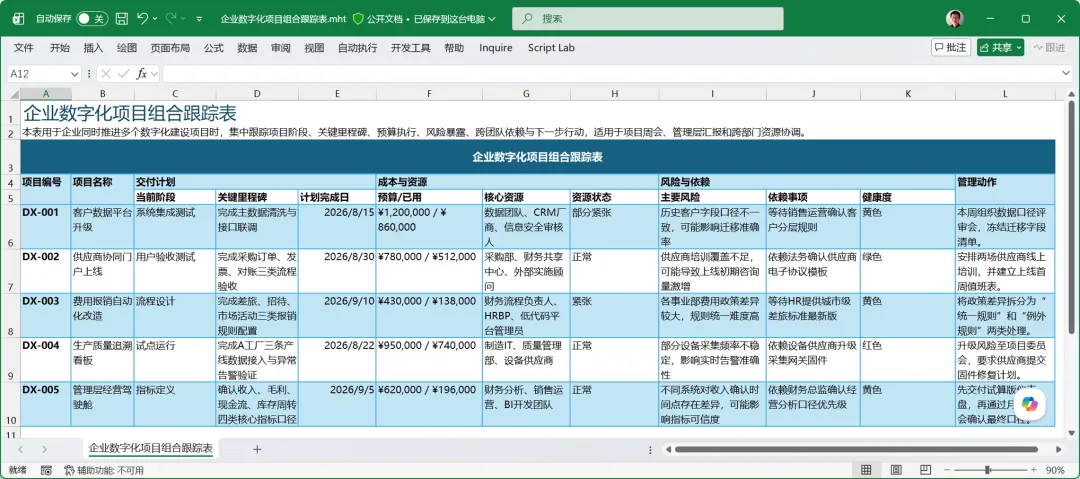Click the macro recording icon in status bar
This screenshot has height=479, width=1080.
pyautogui.click(x=46, y=470)
